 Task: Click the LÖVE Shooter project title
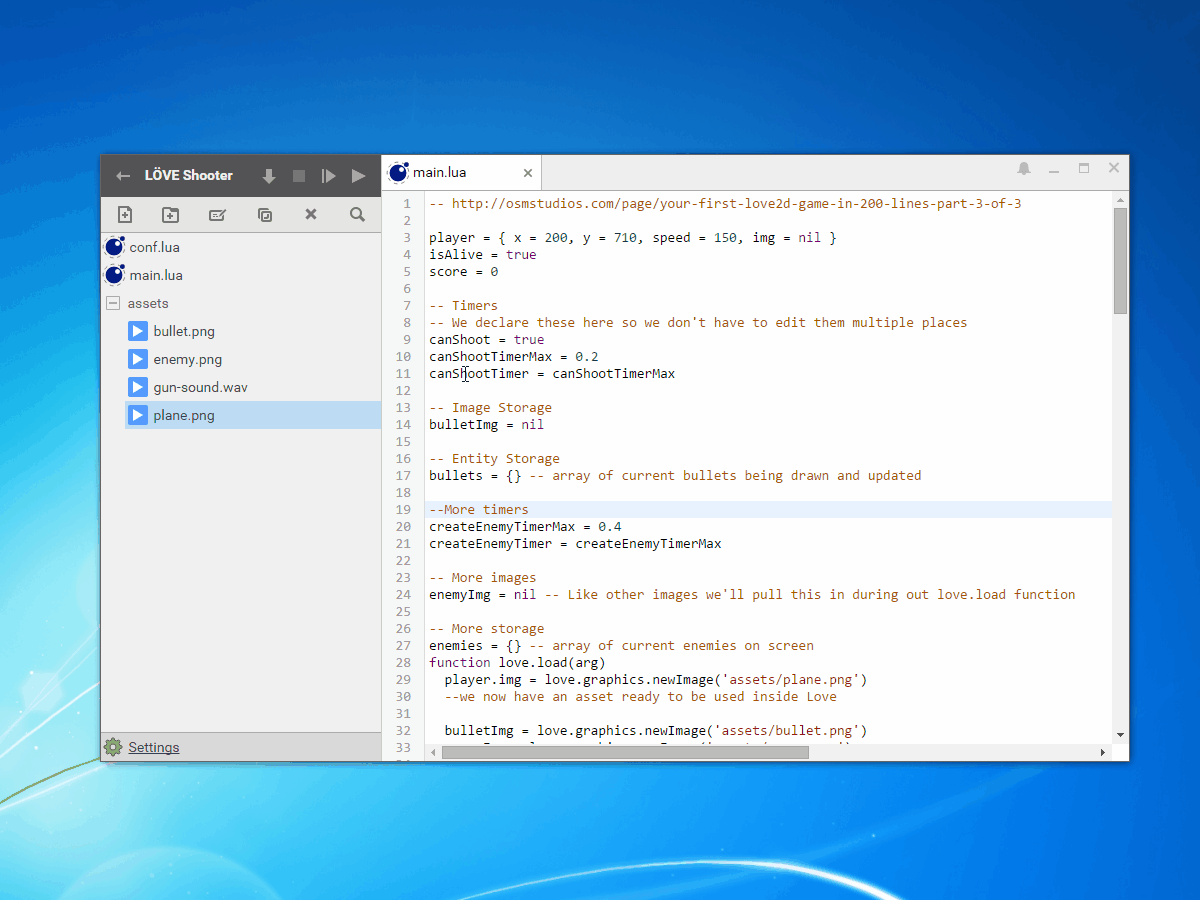pos(189,176)
